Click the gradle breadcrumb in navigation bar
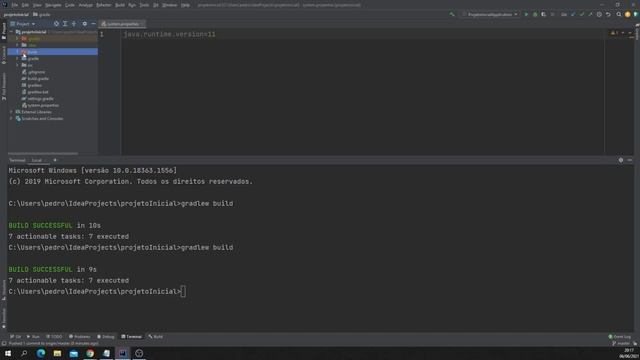640x360 pixels. point(42,14)
